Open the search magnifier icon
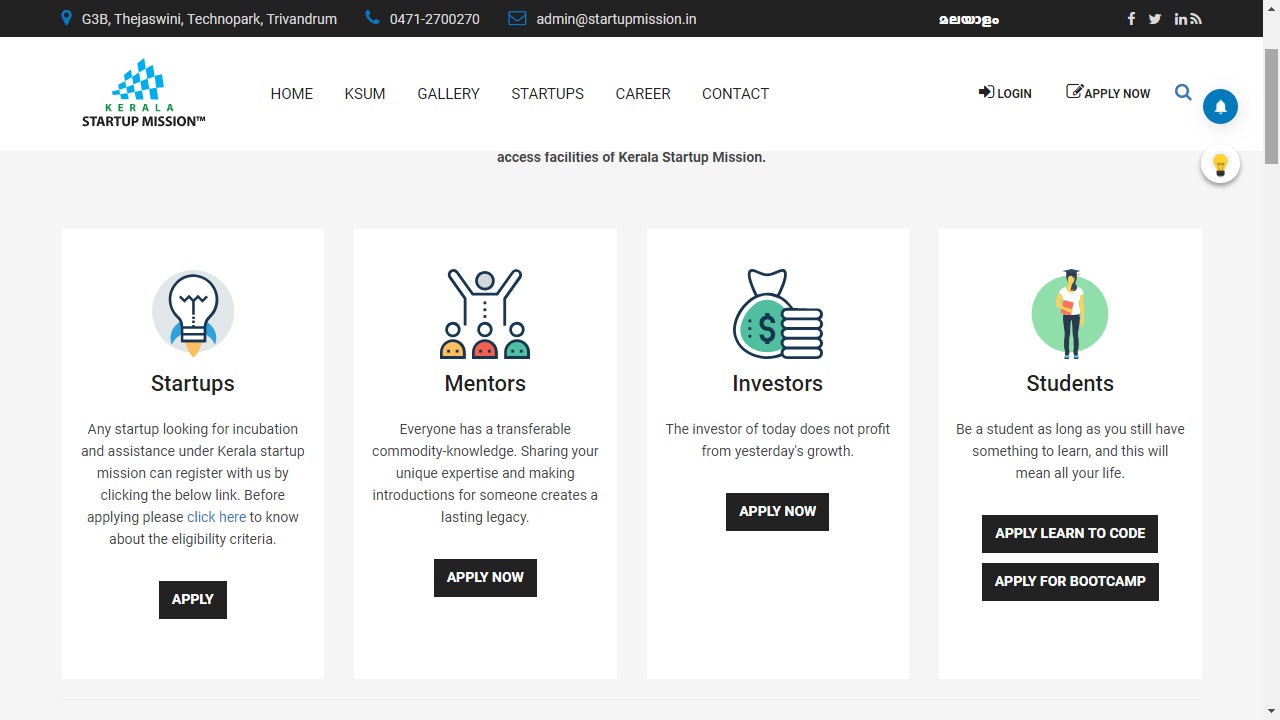This screenshot has width=1280, height=720. pos(1183,92)
